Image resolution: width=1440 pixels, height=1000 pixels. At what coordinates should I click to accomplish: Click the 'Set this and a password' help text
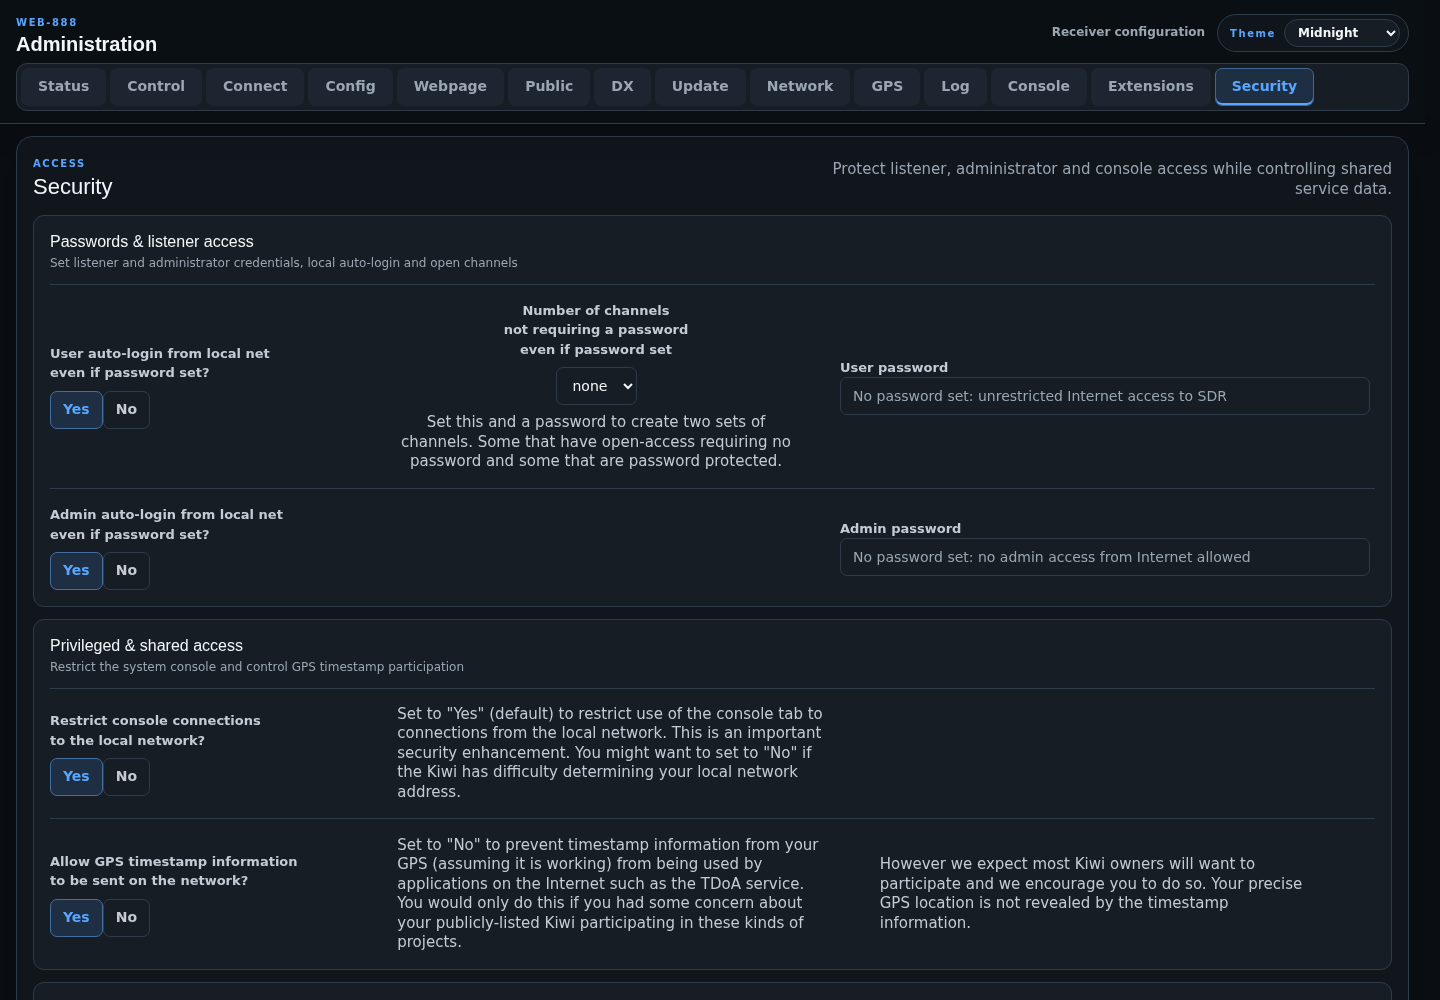tap(596, 441)
